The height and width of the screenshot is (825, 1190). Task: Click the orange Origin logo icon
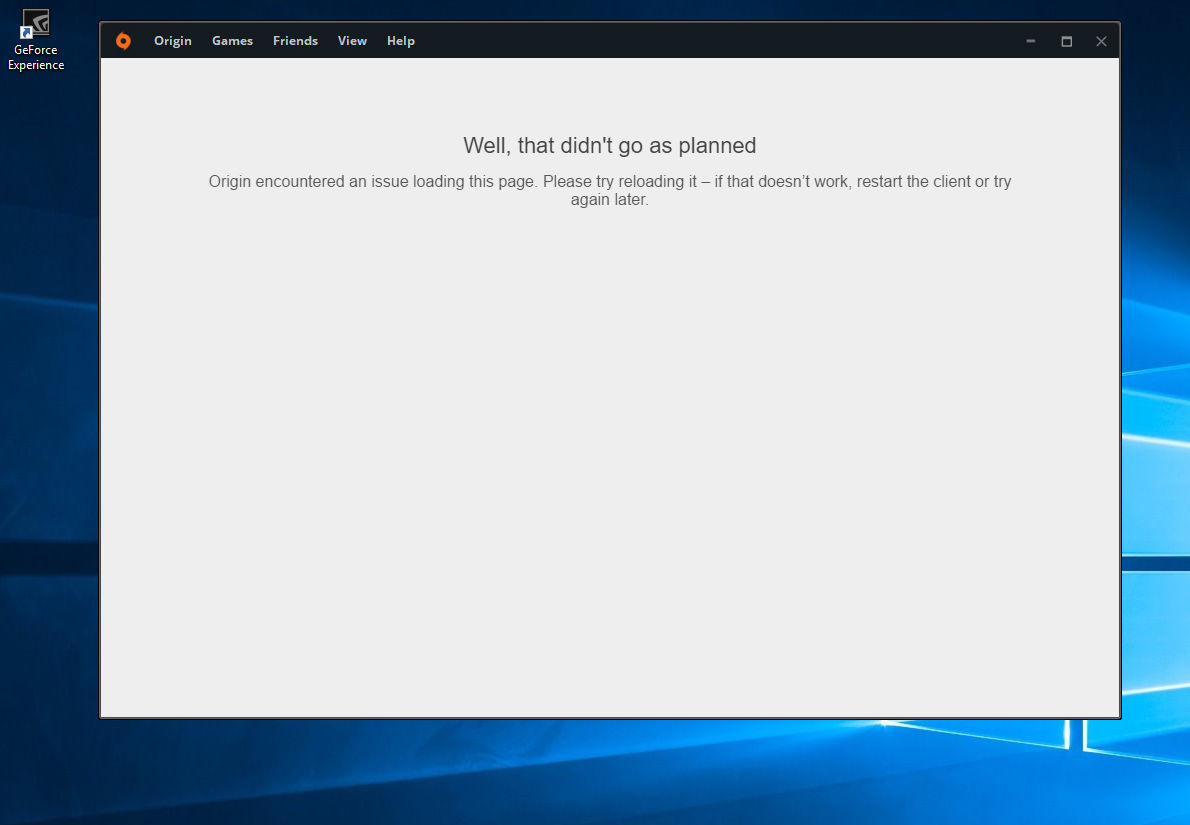click(123, 41)
